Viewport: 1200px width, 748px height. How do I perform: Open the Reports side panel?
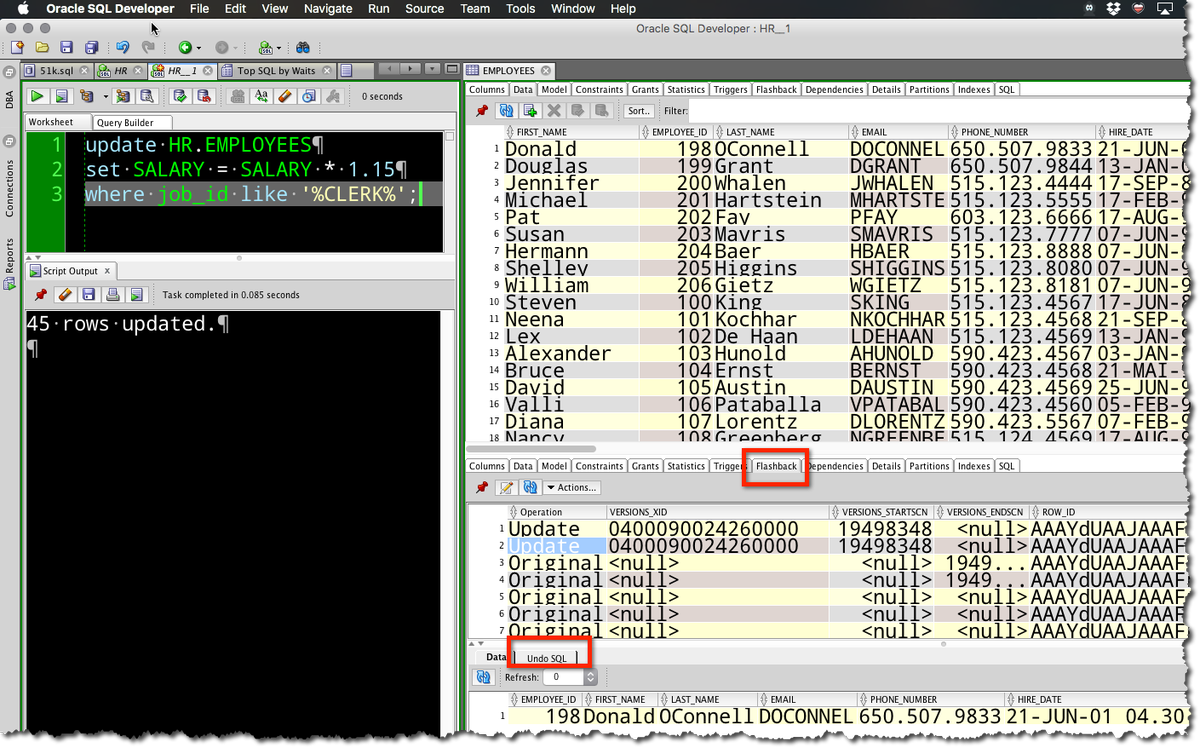pos(10,263)
